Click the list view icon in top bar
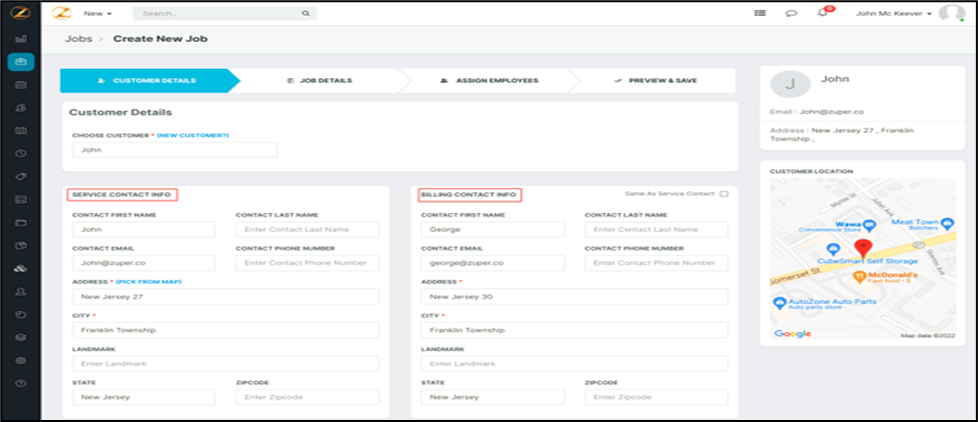 click(x=760, y=13)
